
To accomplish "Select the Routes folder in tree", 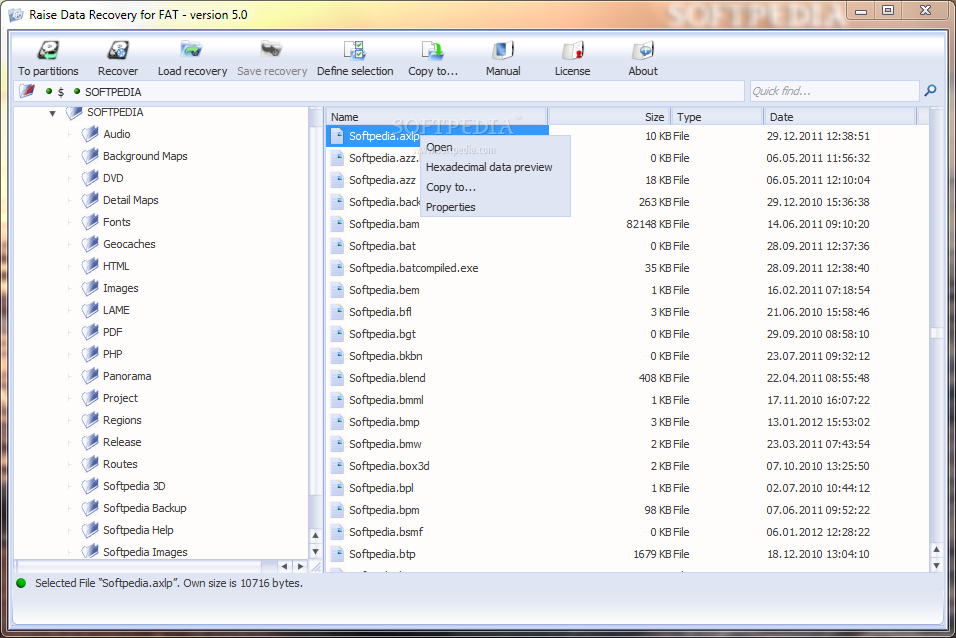I will [x=120, y=464].
